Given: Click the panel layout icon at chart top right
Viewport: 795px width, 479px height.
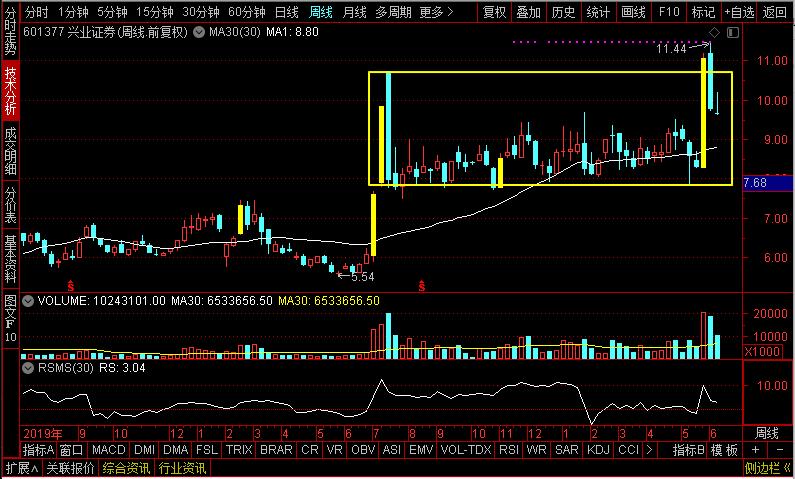Looking at the screenshot, I should [x=733, y=33].
